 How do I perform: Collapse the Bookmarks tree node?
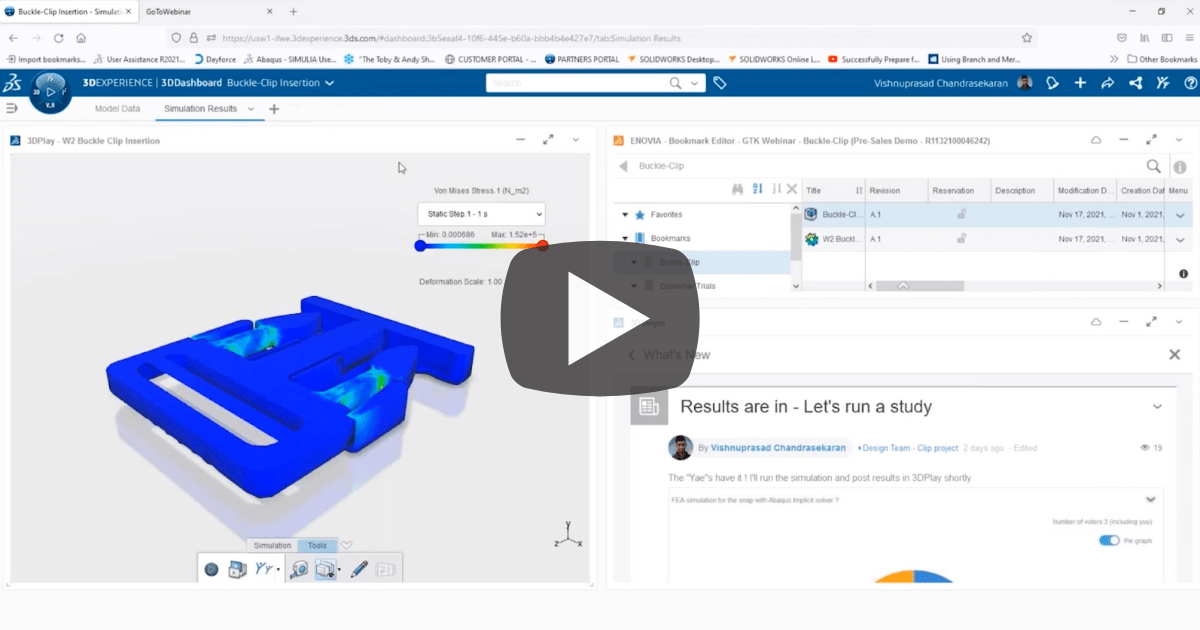click(x=625, y=238)
